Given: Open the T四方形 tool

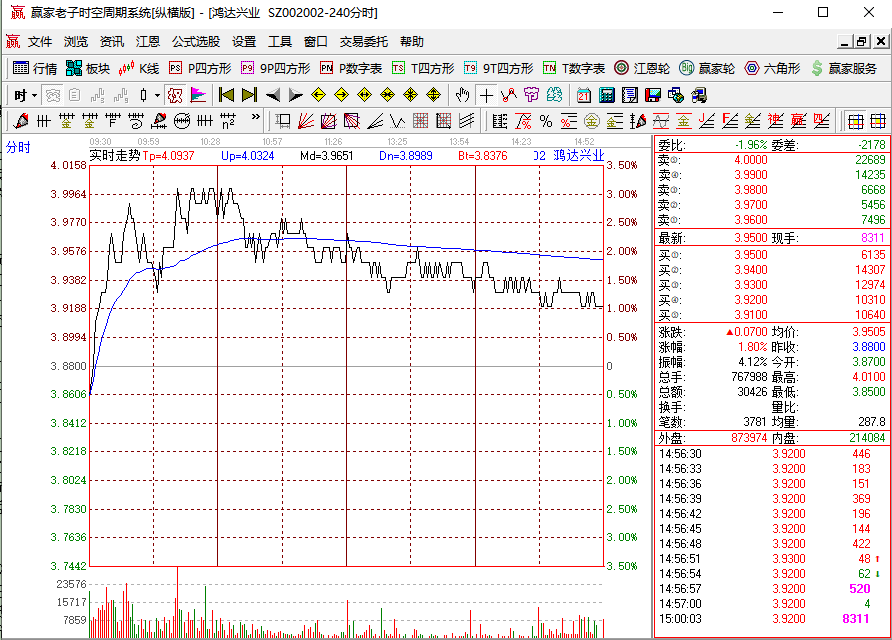Looking at the screenshot, I should [x=423, y=68].
